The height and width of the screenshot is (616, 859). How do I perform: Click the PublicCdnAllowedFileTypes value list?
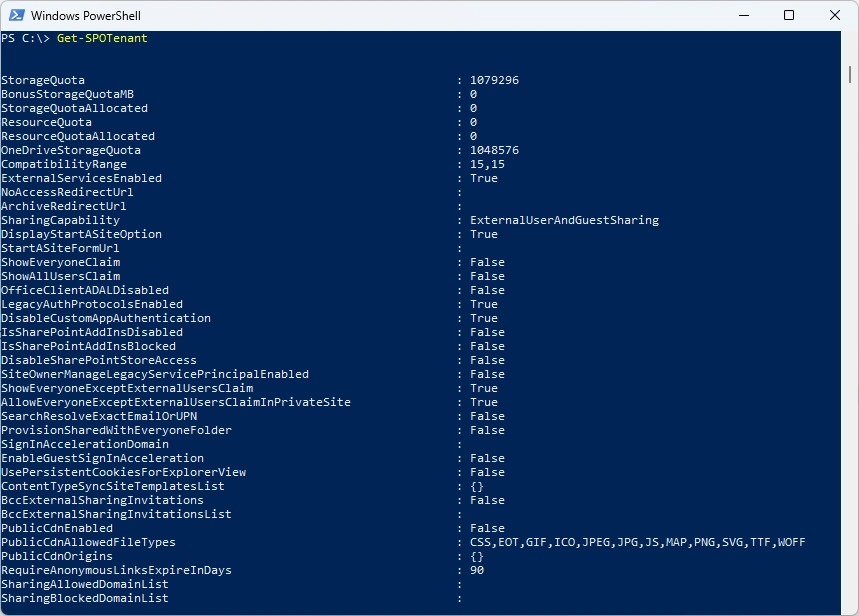637,542
